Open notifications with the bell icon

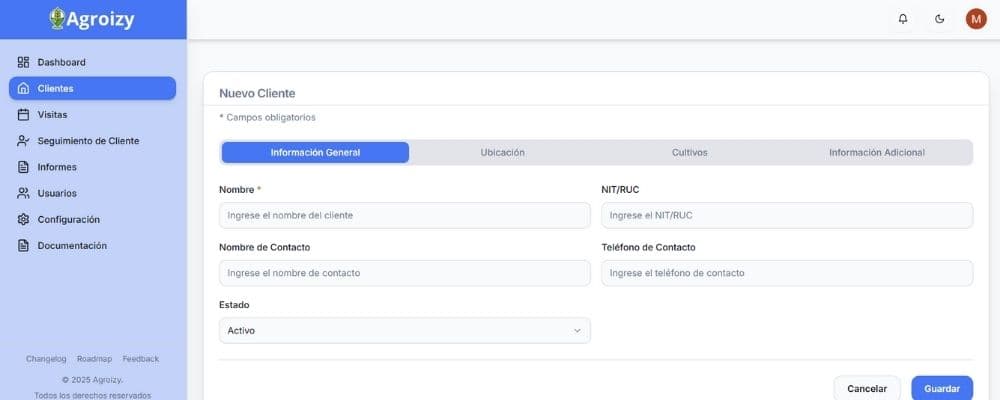coord(903,19)
